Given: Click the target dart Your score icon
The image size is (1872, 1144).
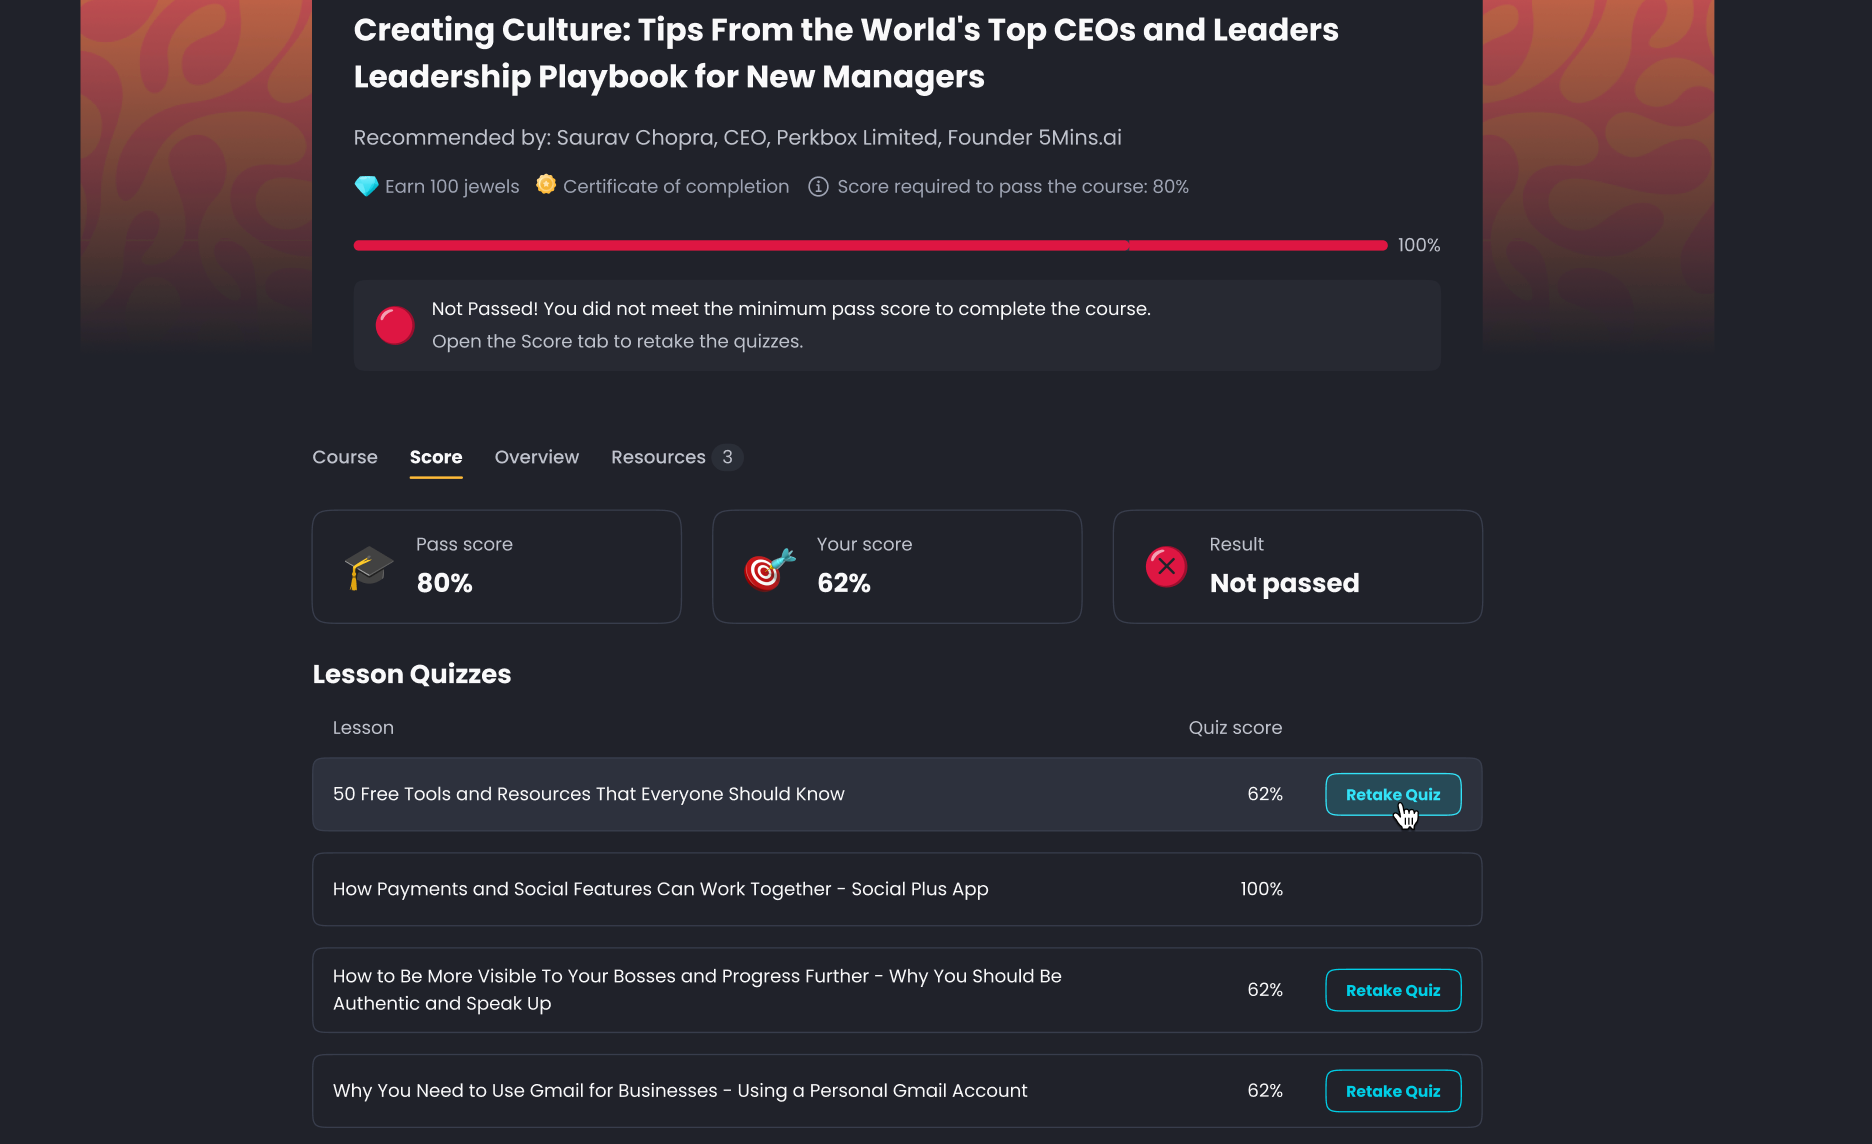Looking at the screenshot, I should pos(769,568).
